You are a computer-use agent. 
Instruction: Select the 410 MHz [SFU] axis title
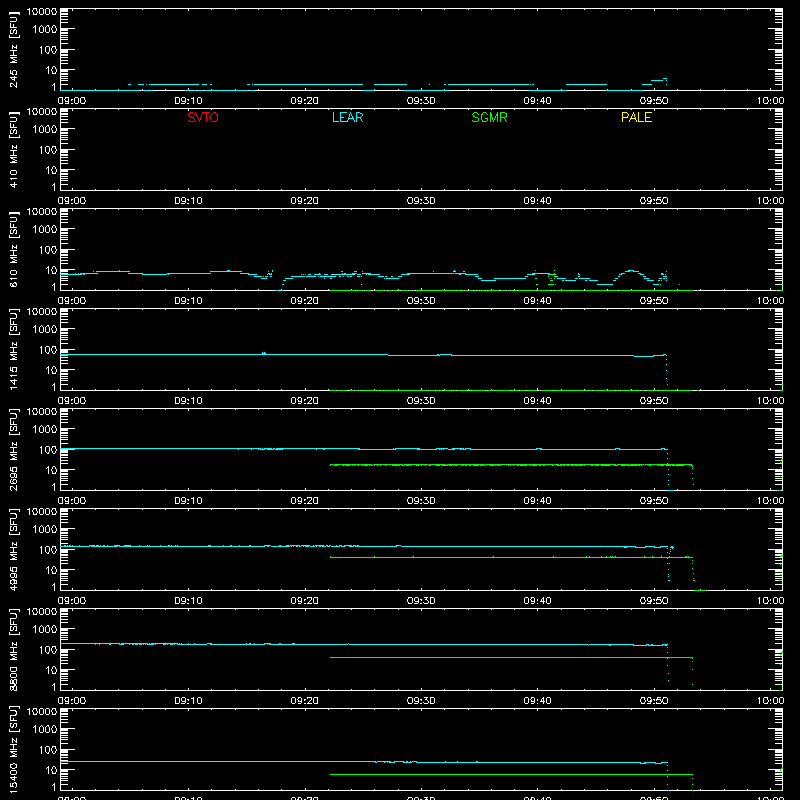pyautogui.click(x=13, y=149)
